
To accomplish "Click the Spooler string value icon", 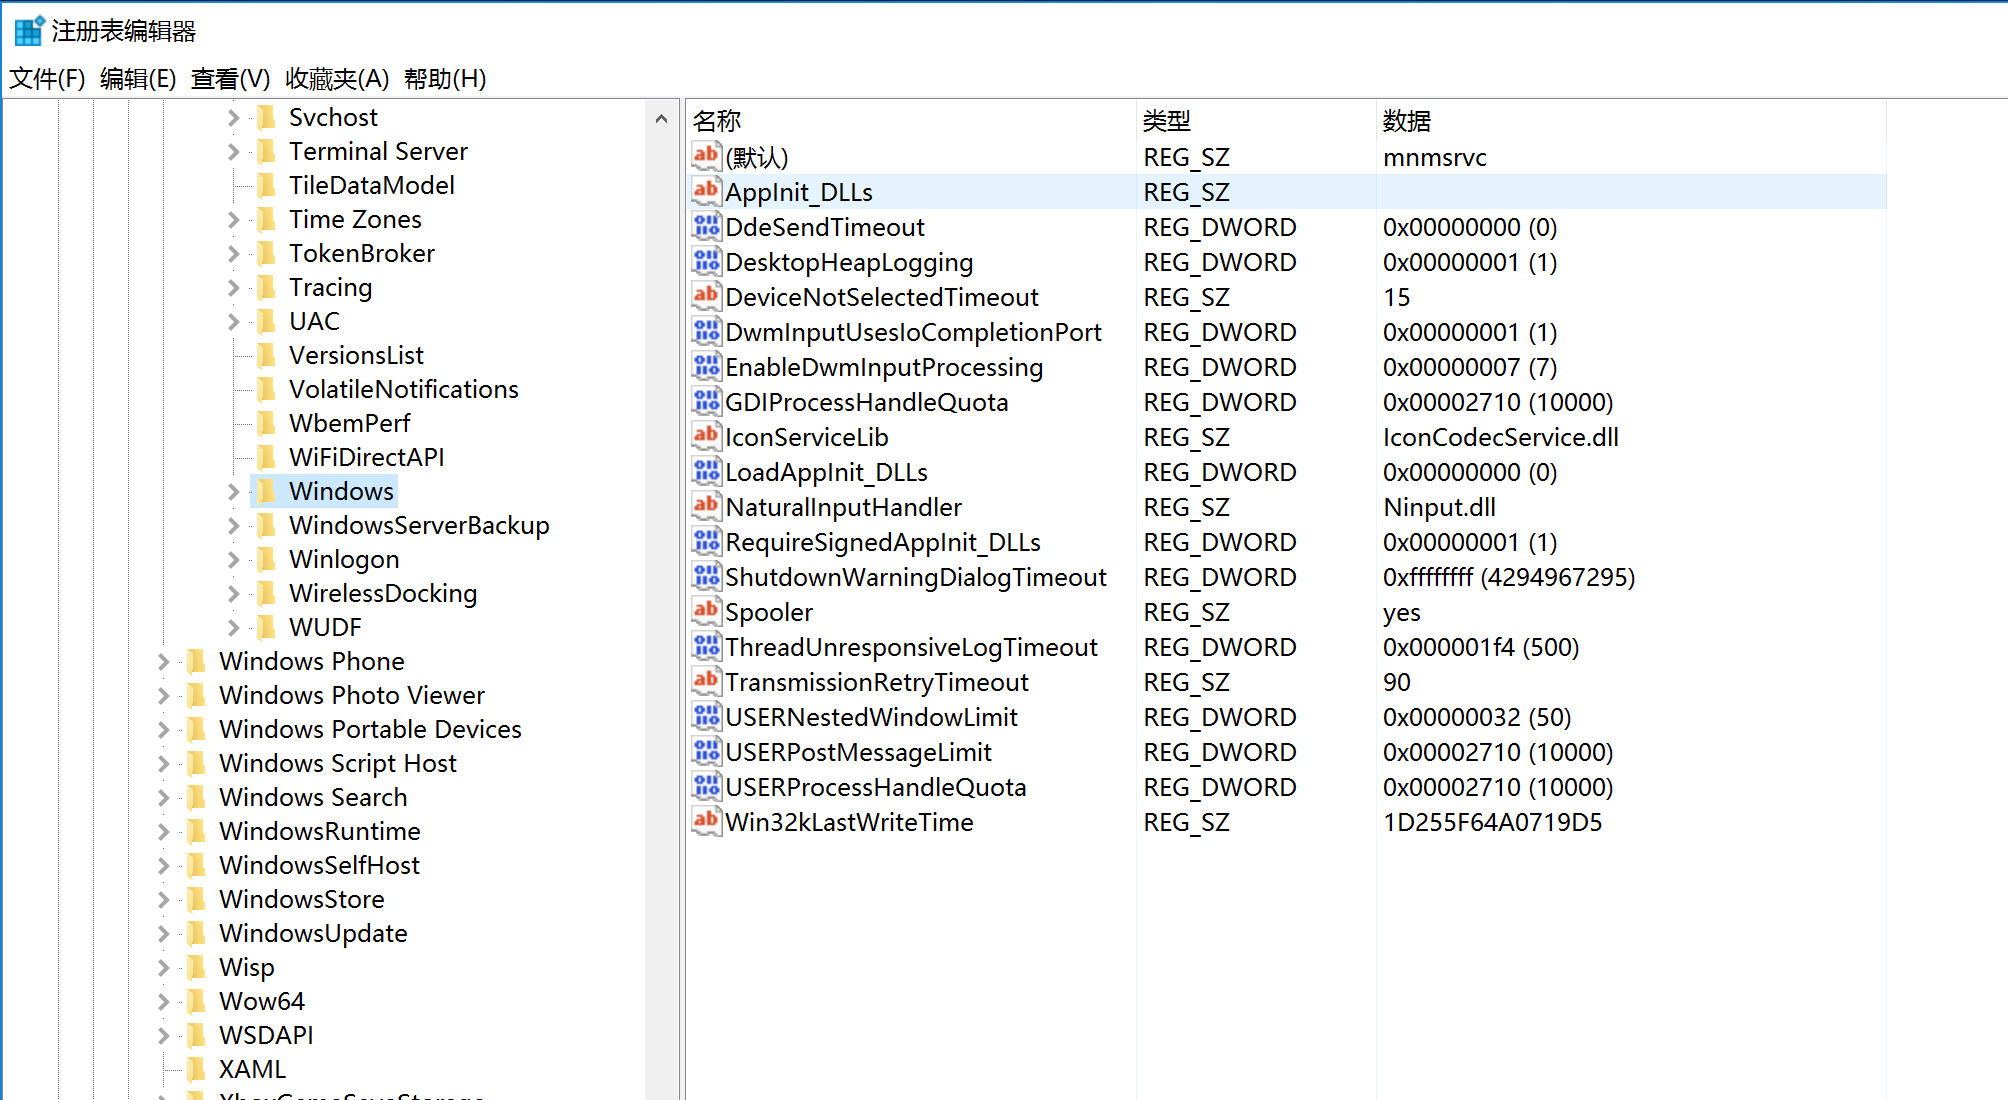I will tap(706, 611).
